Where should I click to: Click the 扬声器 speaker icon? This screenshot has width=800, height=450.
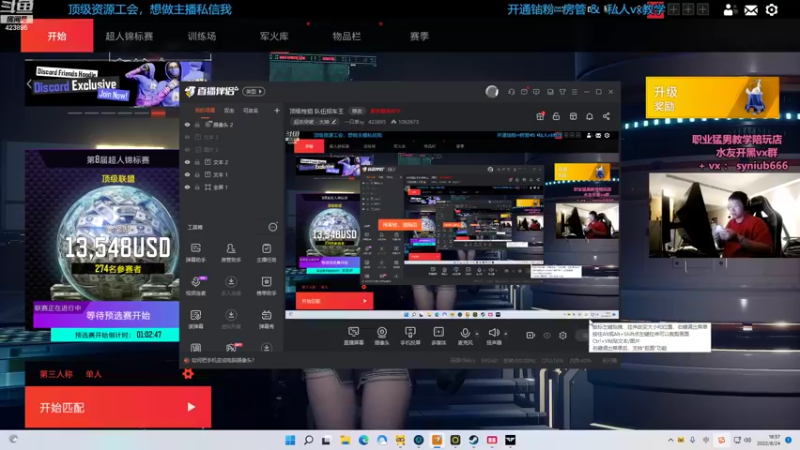pyautogui.click(x=493, y=333)
